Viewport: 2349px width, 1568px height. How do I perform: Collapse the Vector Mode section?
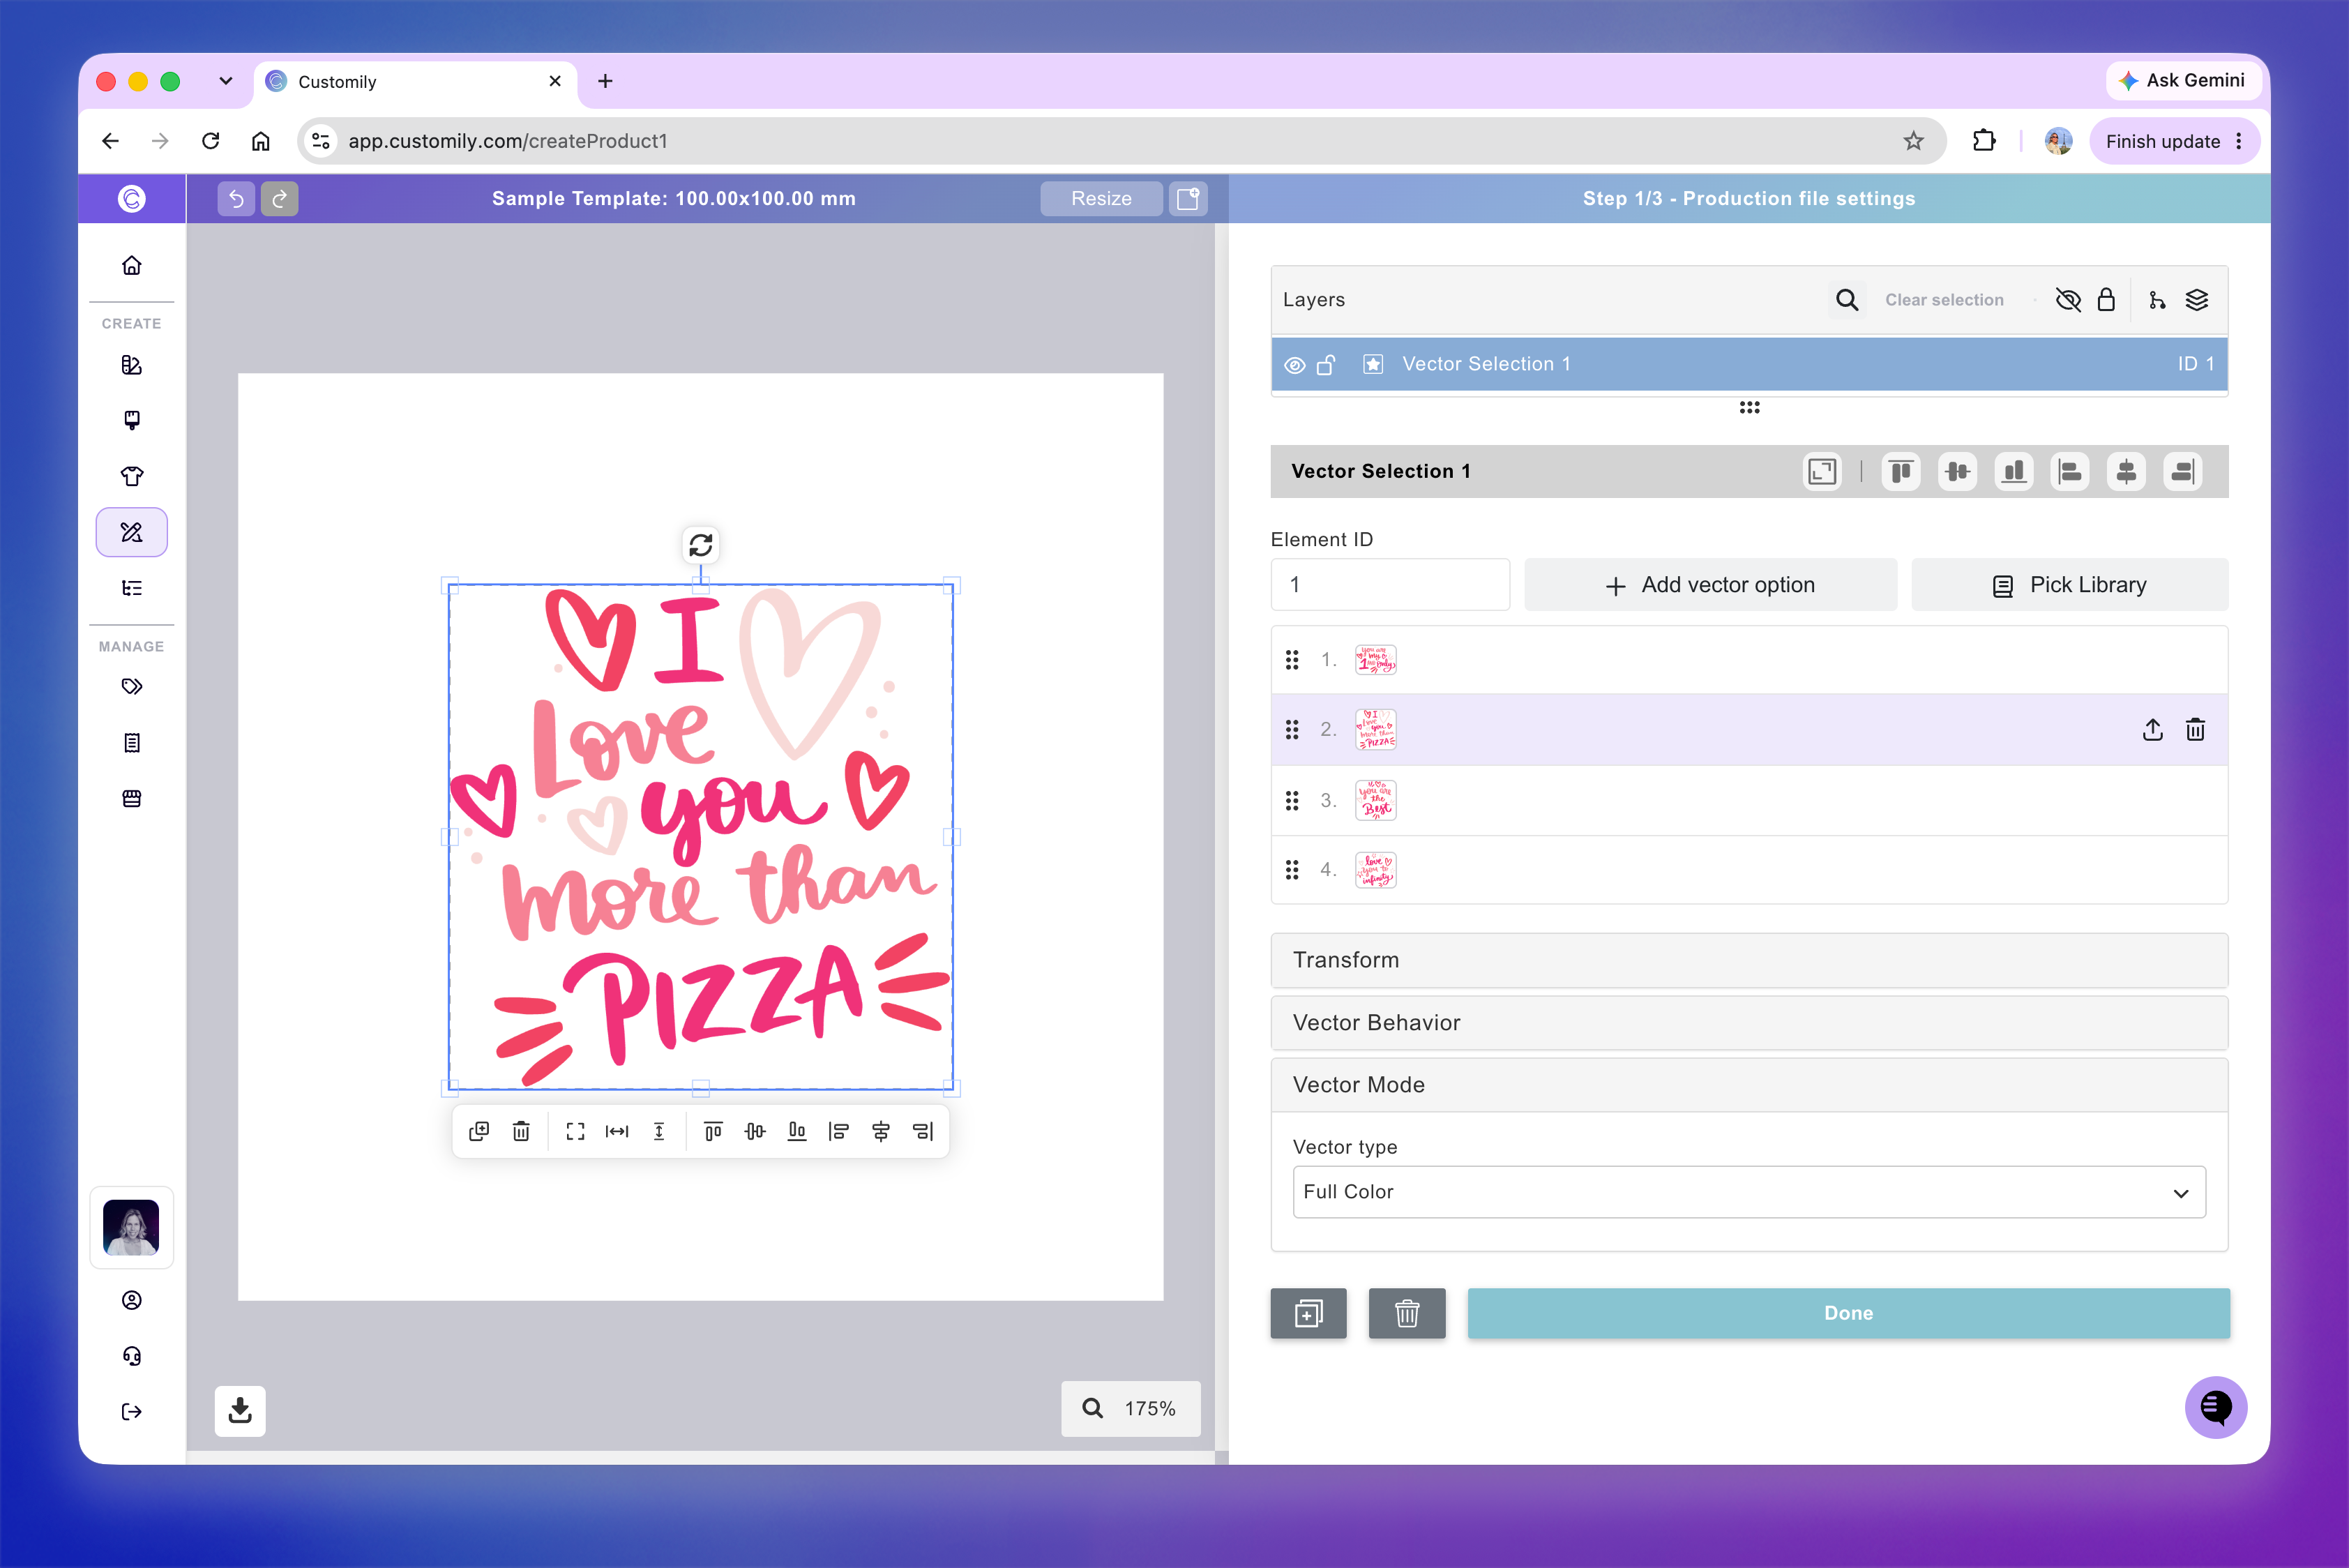click(x=1749, y=1085)
